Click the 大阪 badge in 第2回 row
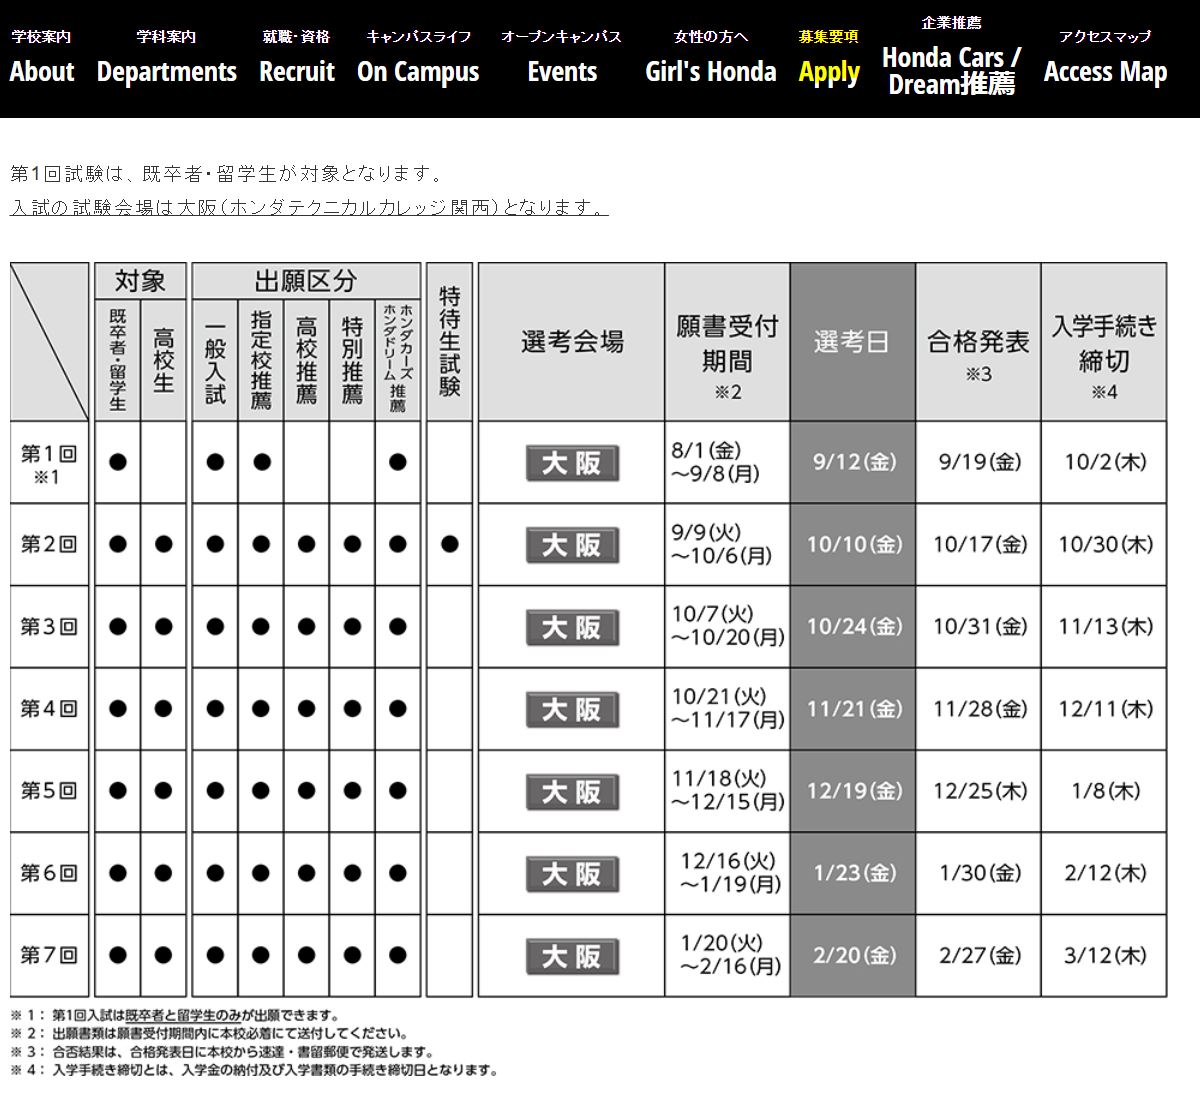 tap(572, 545)
